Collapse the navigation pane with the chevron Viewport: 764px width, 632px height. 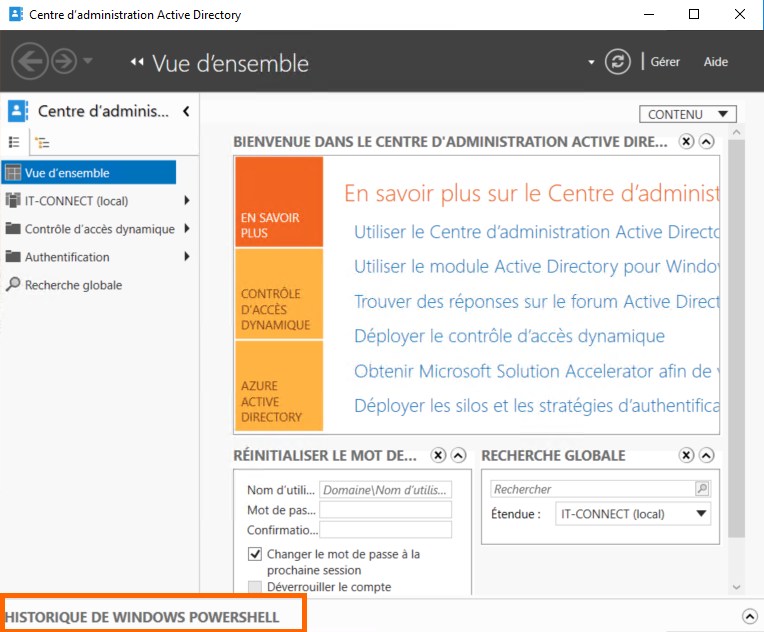tap(186, 112)
